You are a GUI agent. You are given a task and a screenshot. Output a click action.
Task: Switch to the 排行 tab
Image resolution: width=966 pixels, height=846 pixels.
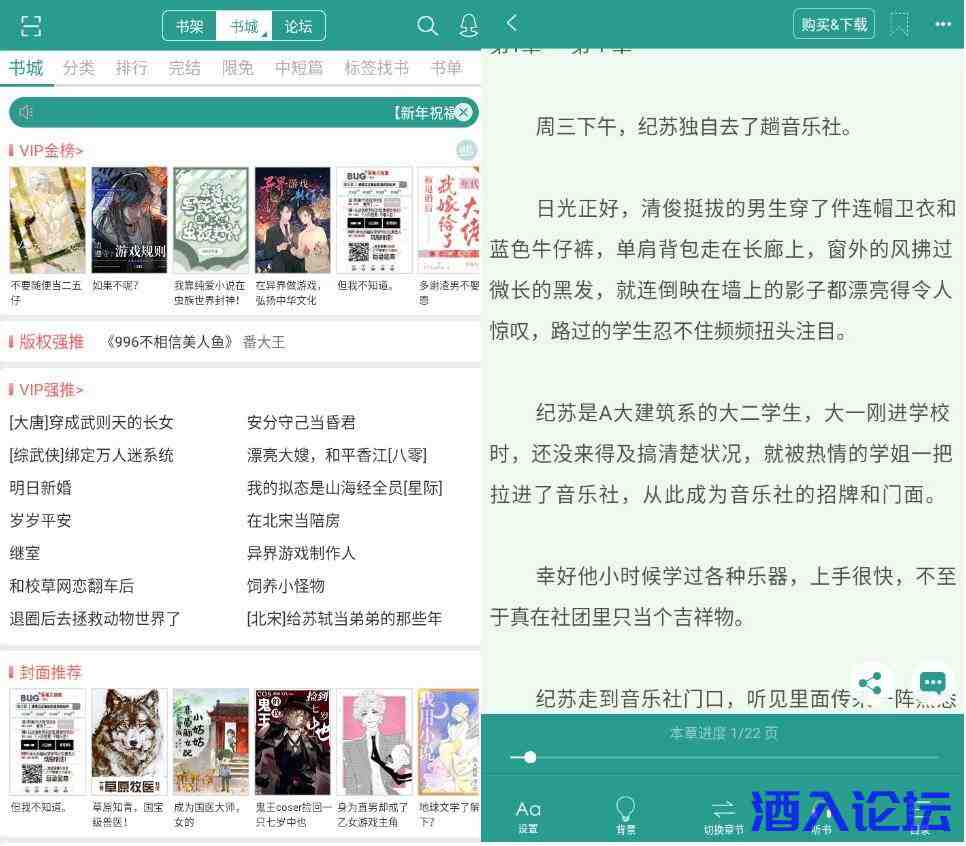click(131, 68)
